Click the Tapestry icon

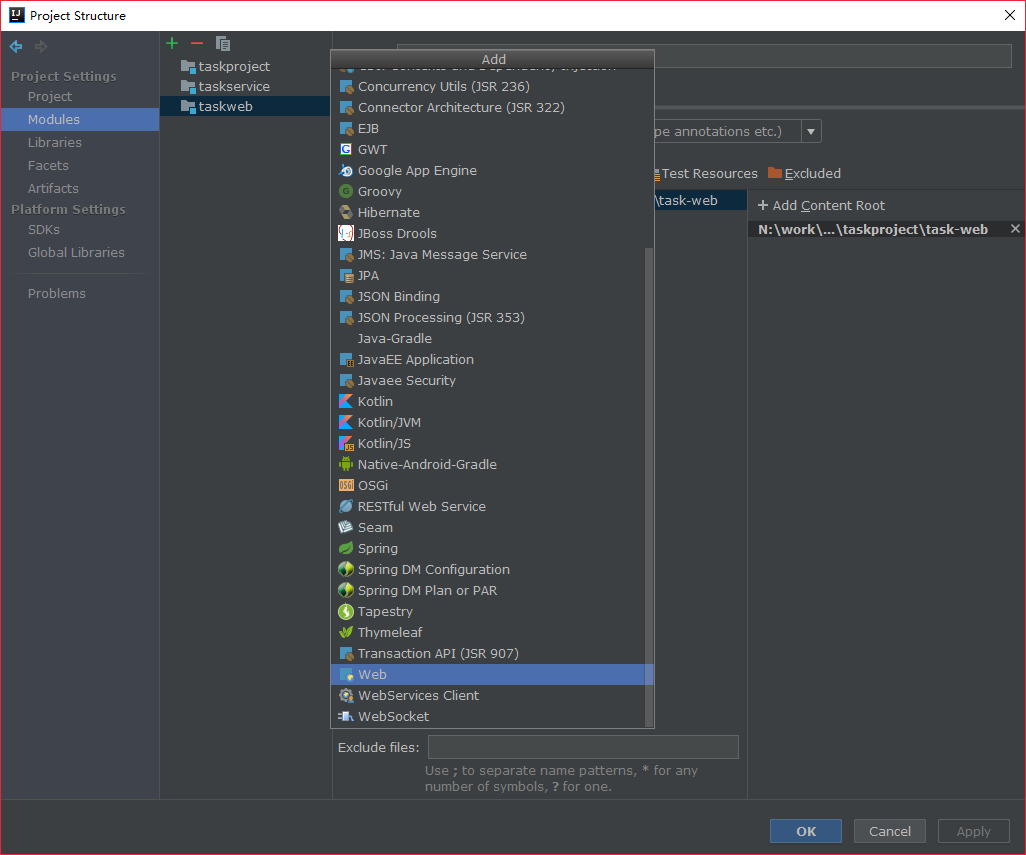coord(346,611)
